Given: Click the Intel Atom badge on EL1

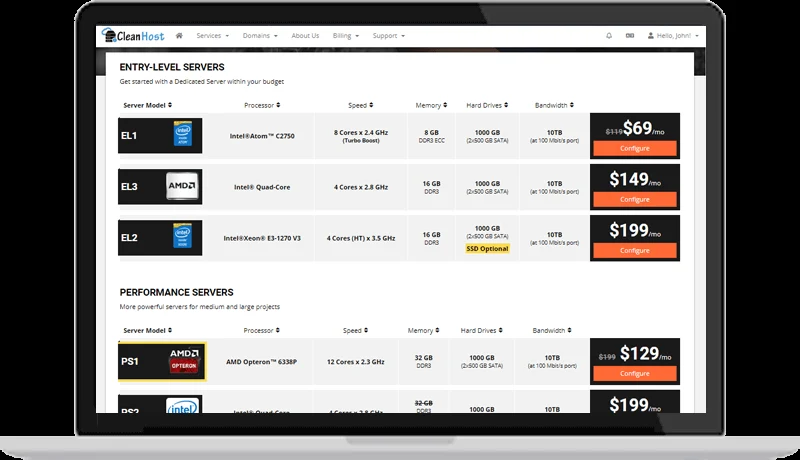Looking at the screenshot, I should (183, 134).
